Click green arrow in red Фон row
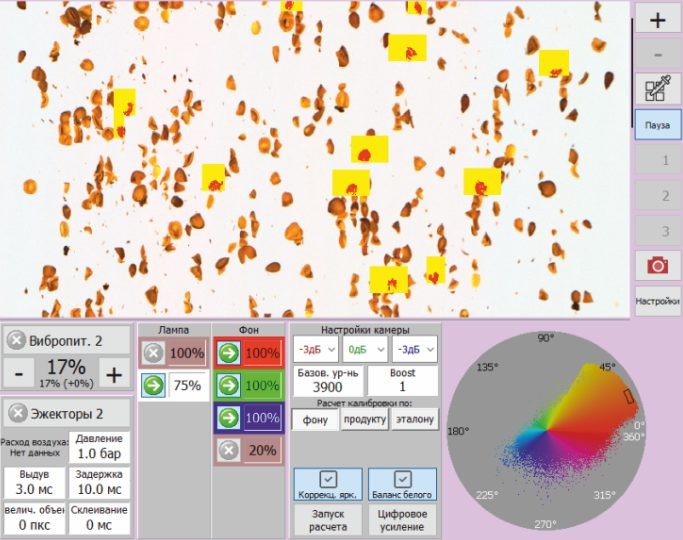This screenshot has width=683, height=540. 228,353
